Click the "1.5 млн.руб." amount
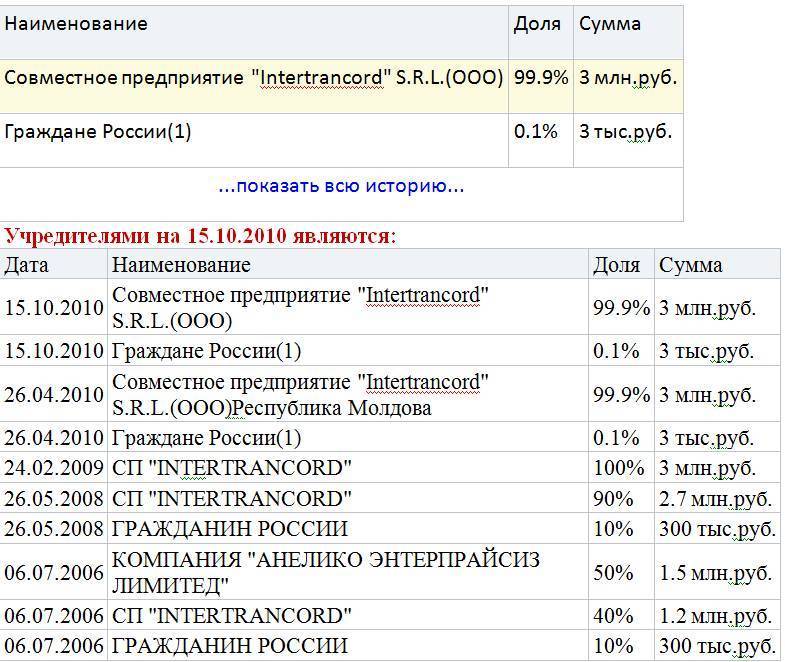 point(715,573)
